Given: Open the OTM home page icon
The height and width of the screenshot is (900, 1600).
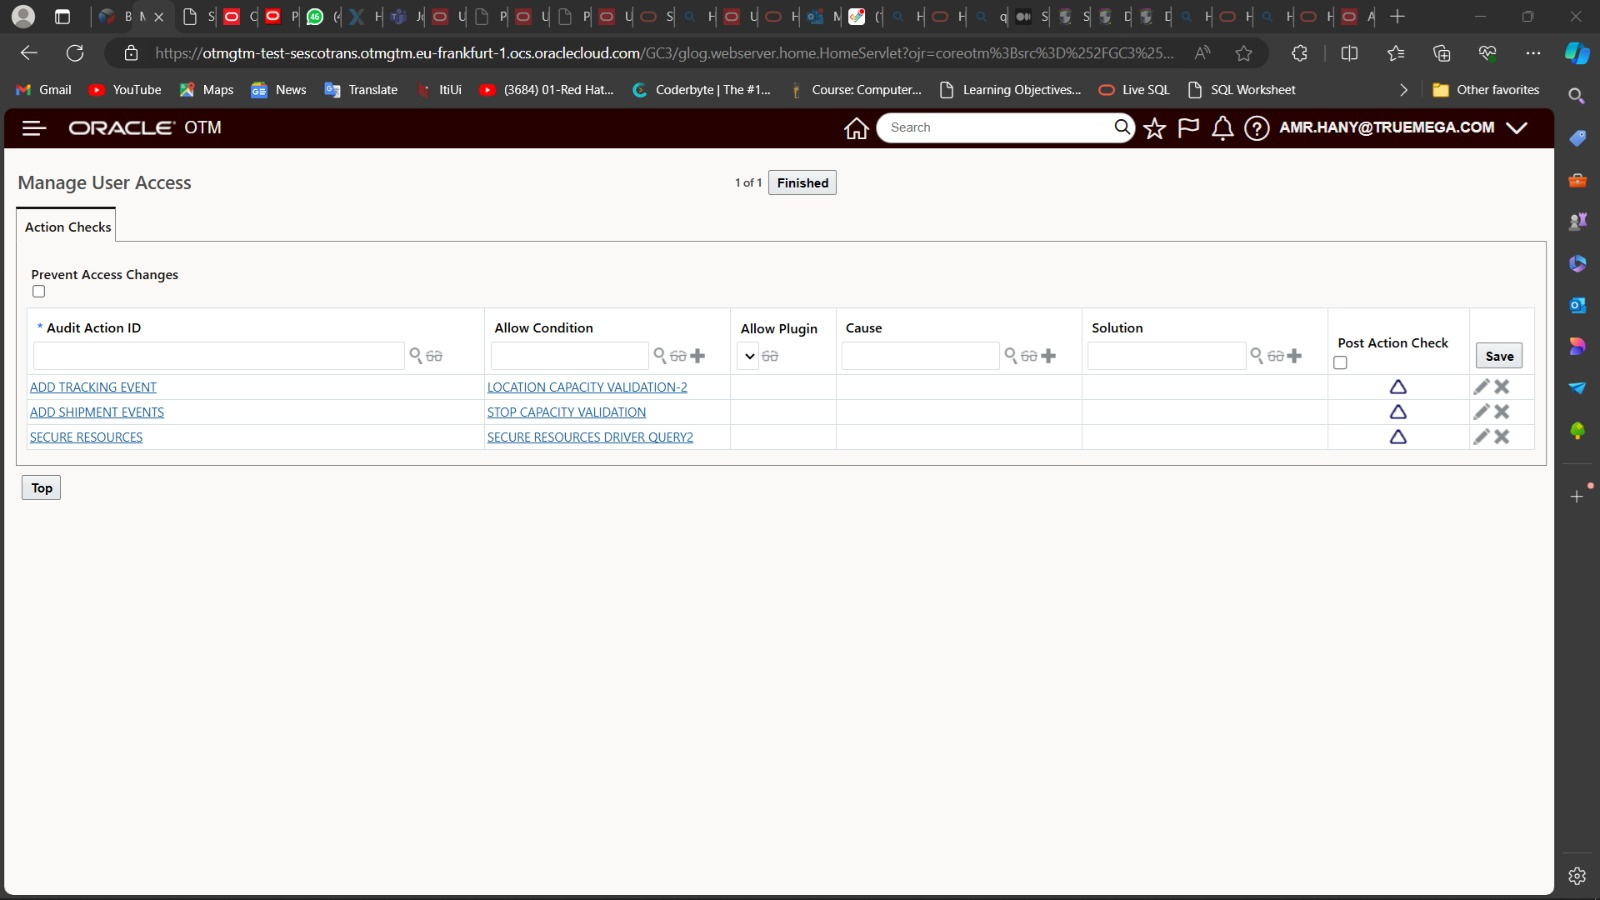Looking at the screenshot, I should (x=856, y=128).
